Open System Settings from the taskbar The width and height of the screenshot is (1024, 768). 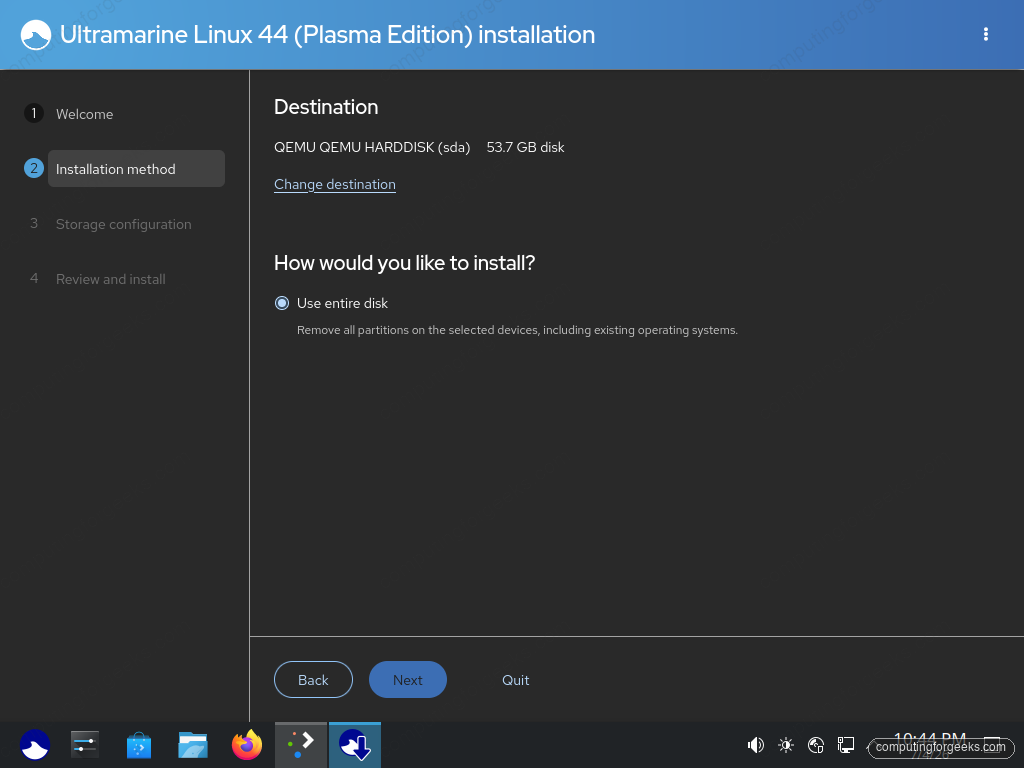pos(85,744)
